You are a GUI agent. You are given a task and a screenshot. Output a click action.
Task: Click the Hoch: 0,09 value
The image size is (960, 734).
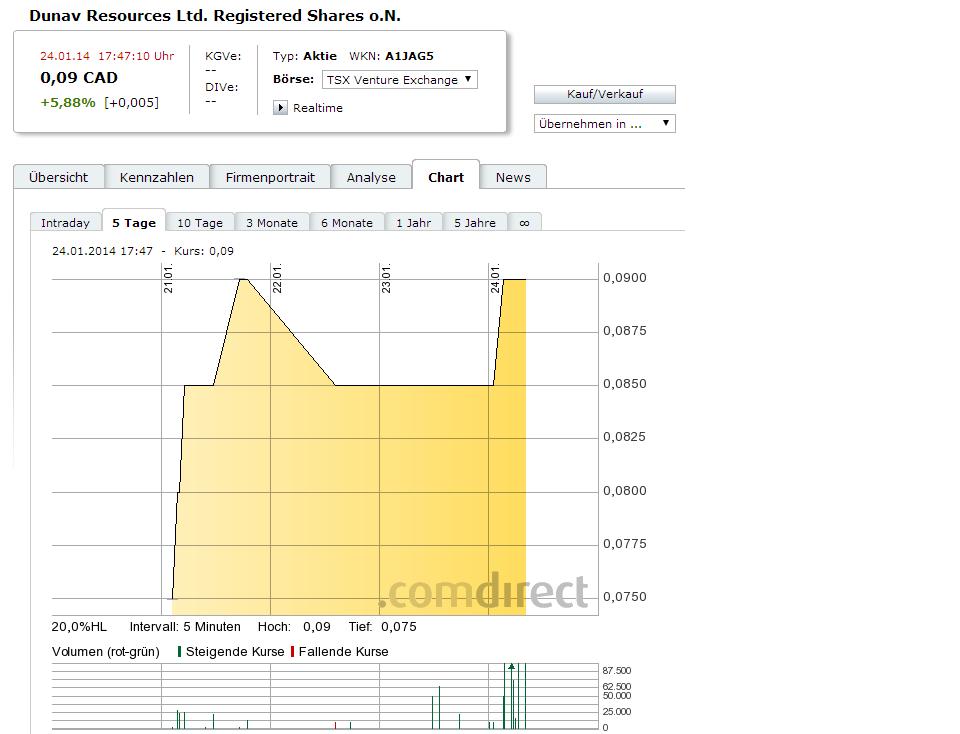(x=294, y=627)
